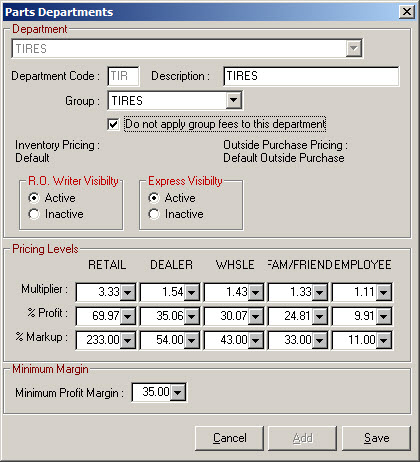Screen dimensions: 420x462
Task: Open the EMPLOYEE Multiplier dropdown arrow
Action: [x=384, y=292]
